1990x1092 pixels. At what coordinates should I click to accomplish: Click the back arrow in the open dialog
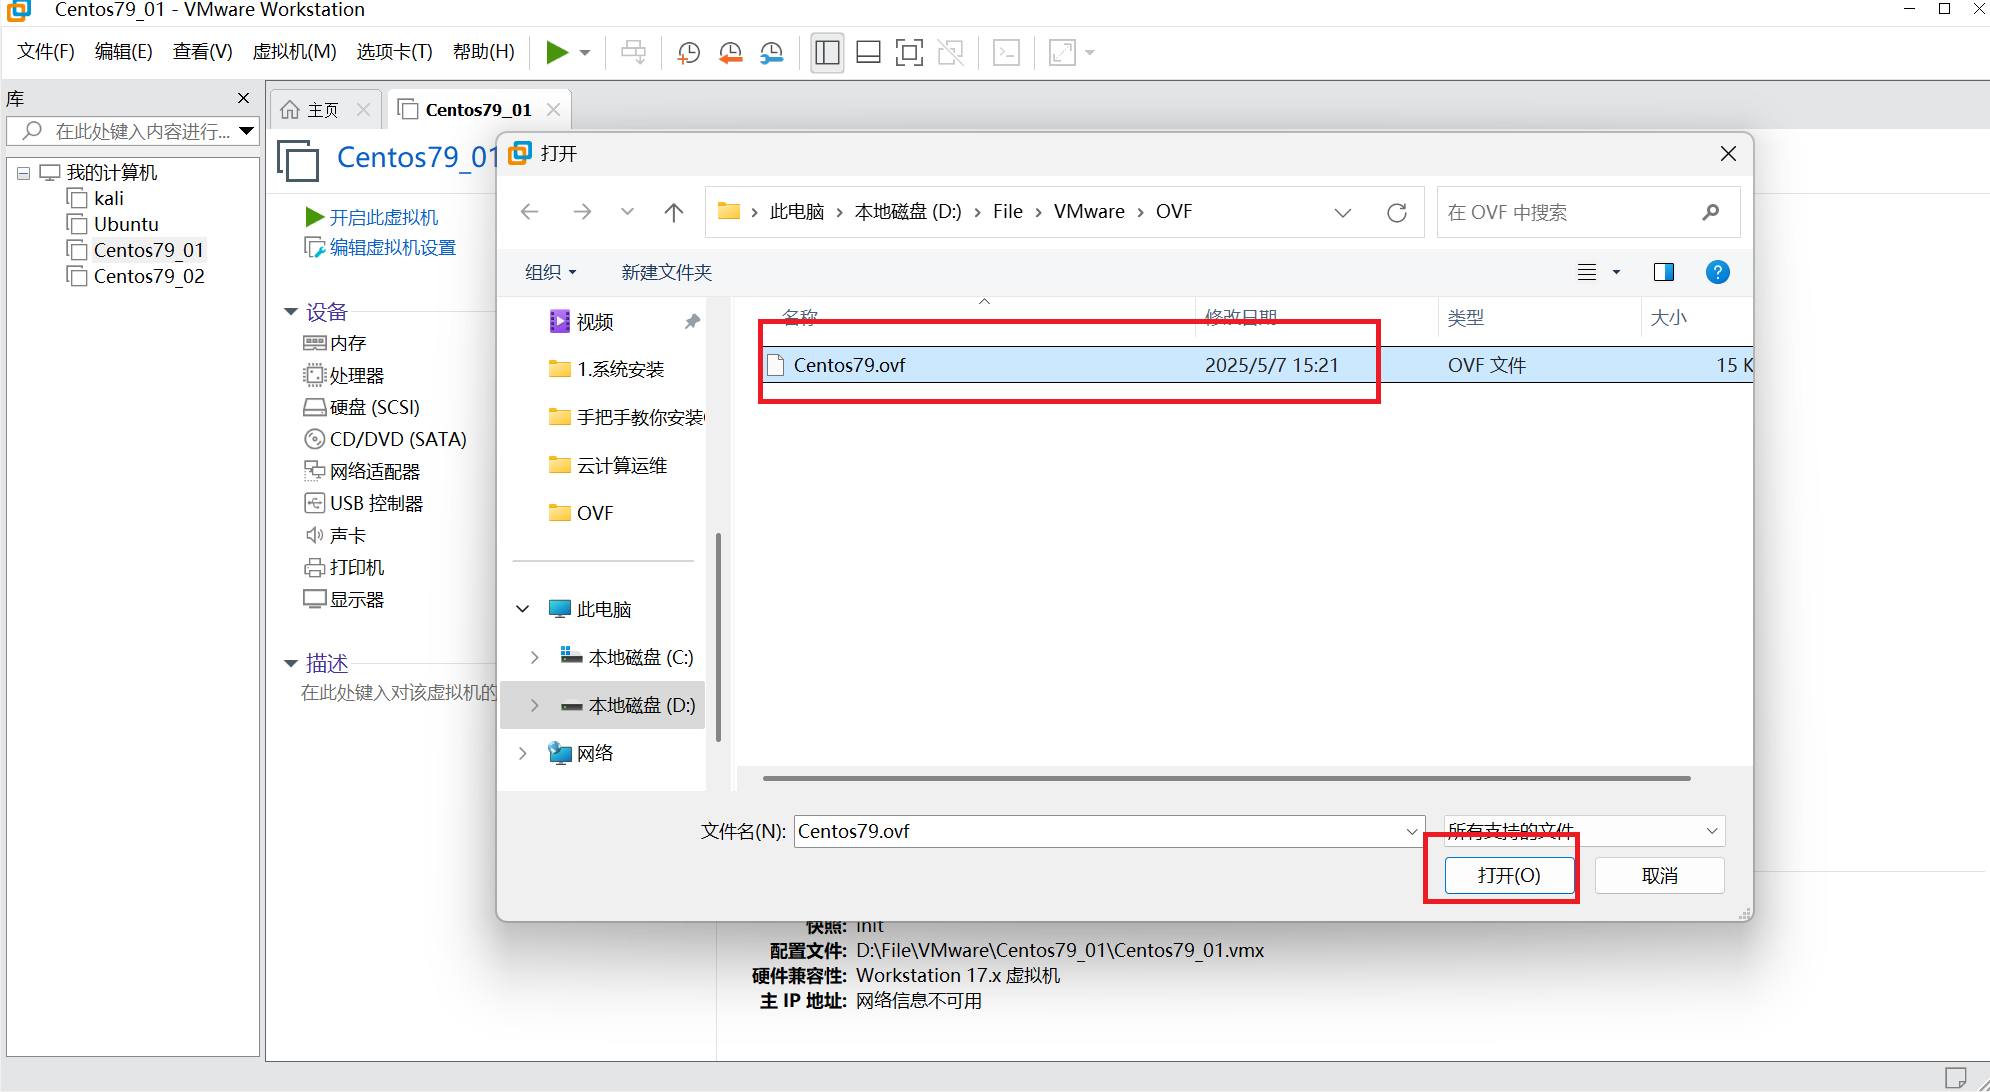(530, 212)
